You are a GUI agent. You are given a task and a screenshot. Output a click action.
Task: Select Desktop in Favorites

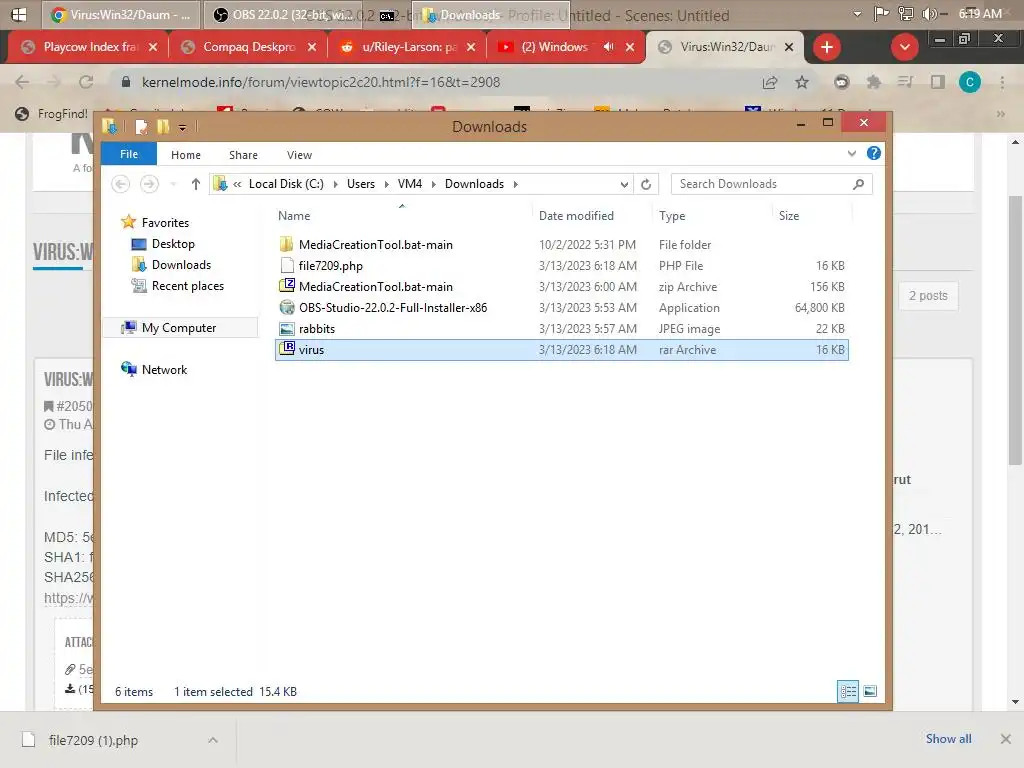point(172,244)
